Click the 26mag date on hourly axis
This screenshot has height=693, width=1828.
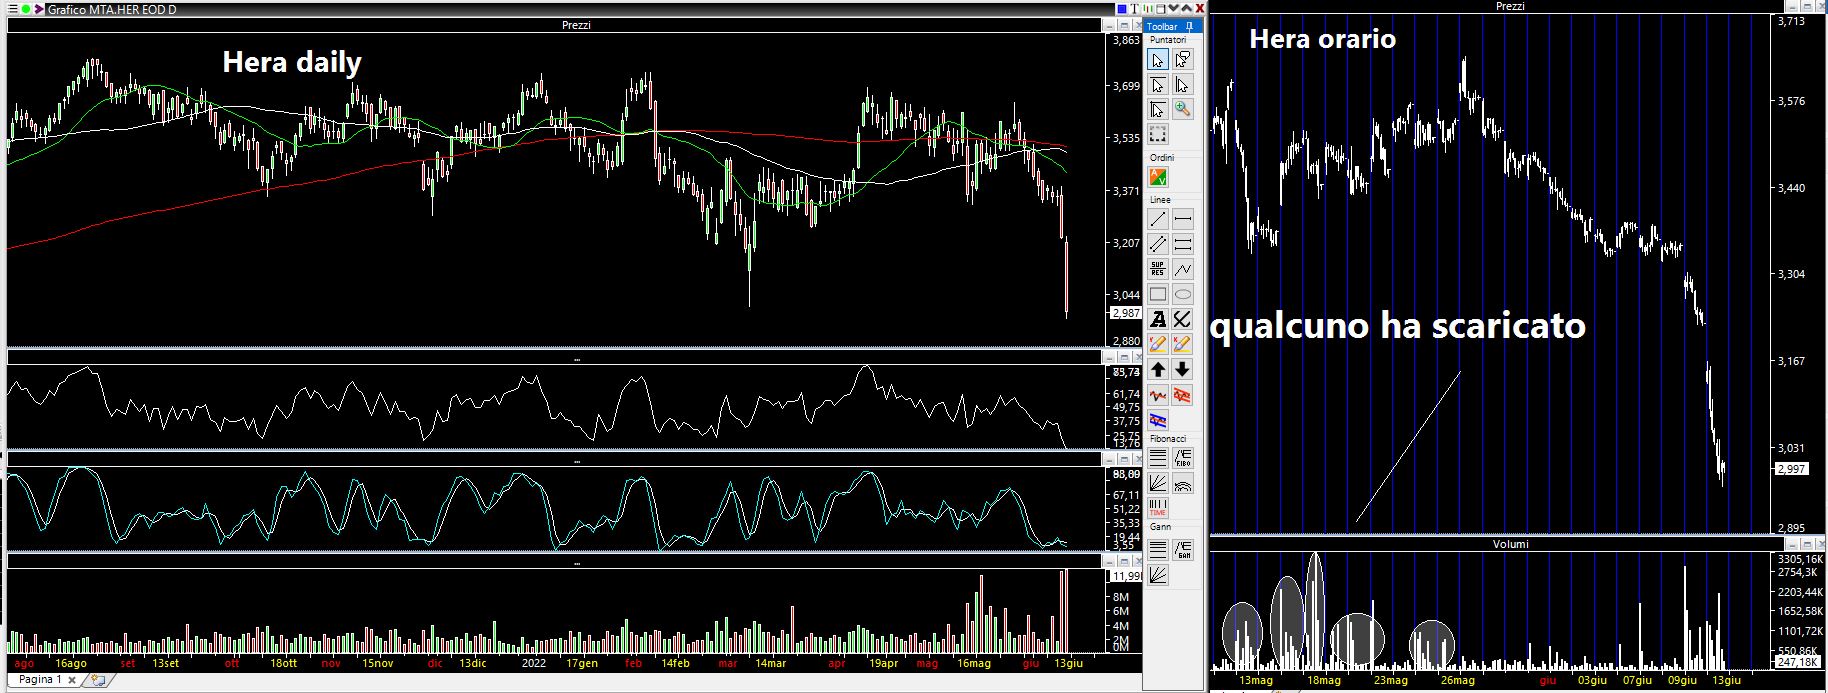click(x=1457, y=680)
